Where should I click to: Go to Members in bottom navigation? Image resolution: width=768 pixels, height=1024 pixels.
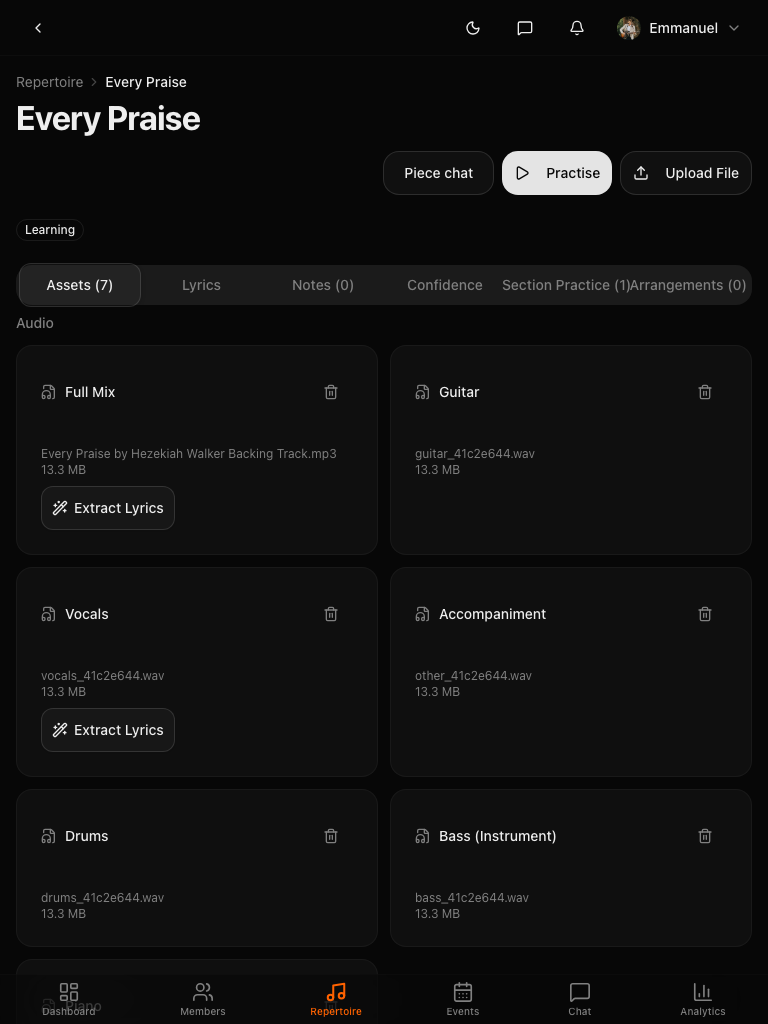[x=203, y=998]
